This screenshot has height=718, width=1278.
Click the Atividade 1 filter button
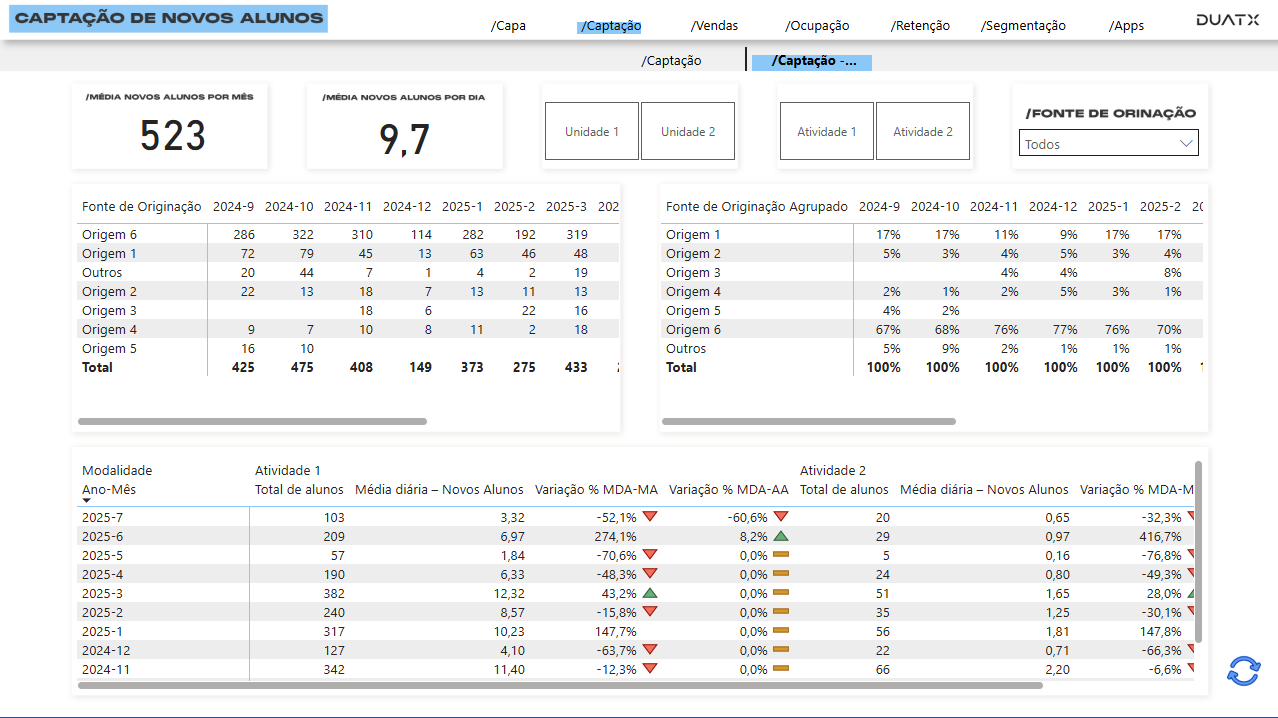(x=826, y=131)
